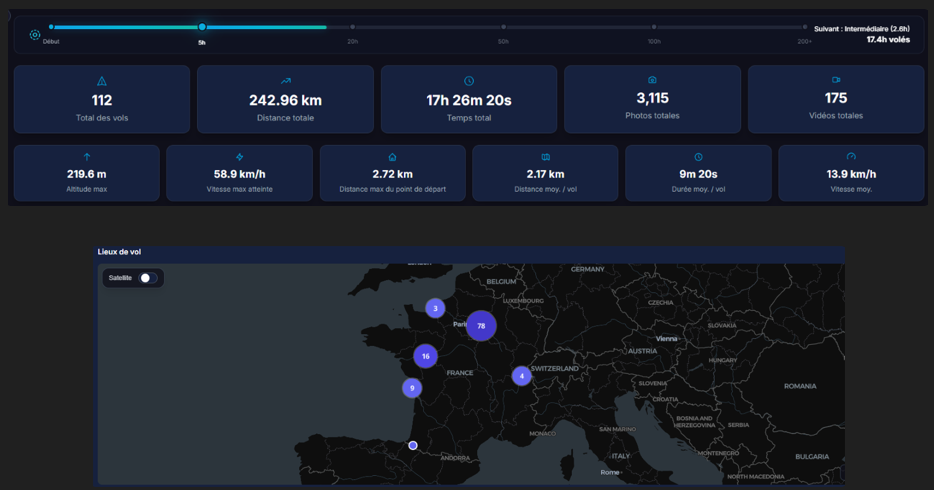Click the up arrow icon on Altitude max

[x=87, y=157]
